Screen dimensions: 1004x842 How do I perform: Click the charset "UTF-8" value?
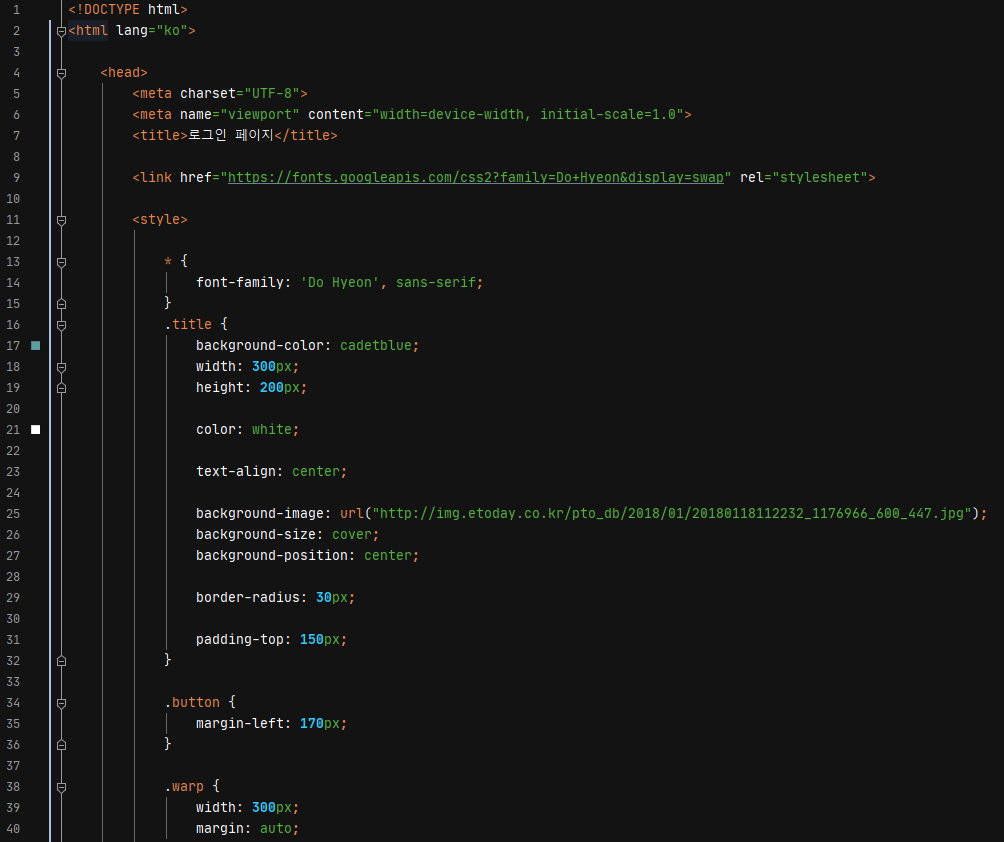272,93
